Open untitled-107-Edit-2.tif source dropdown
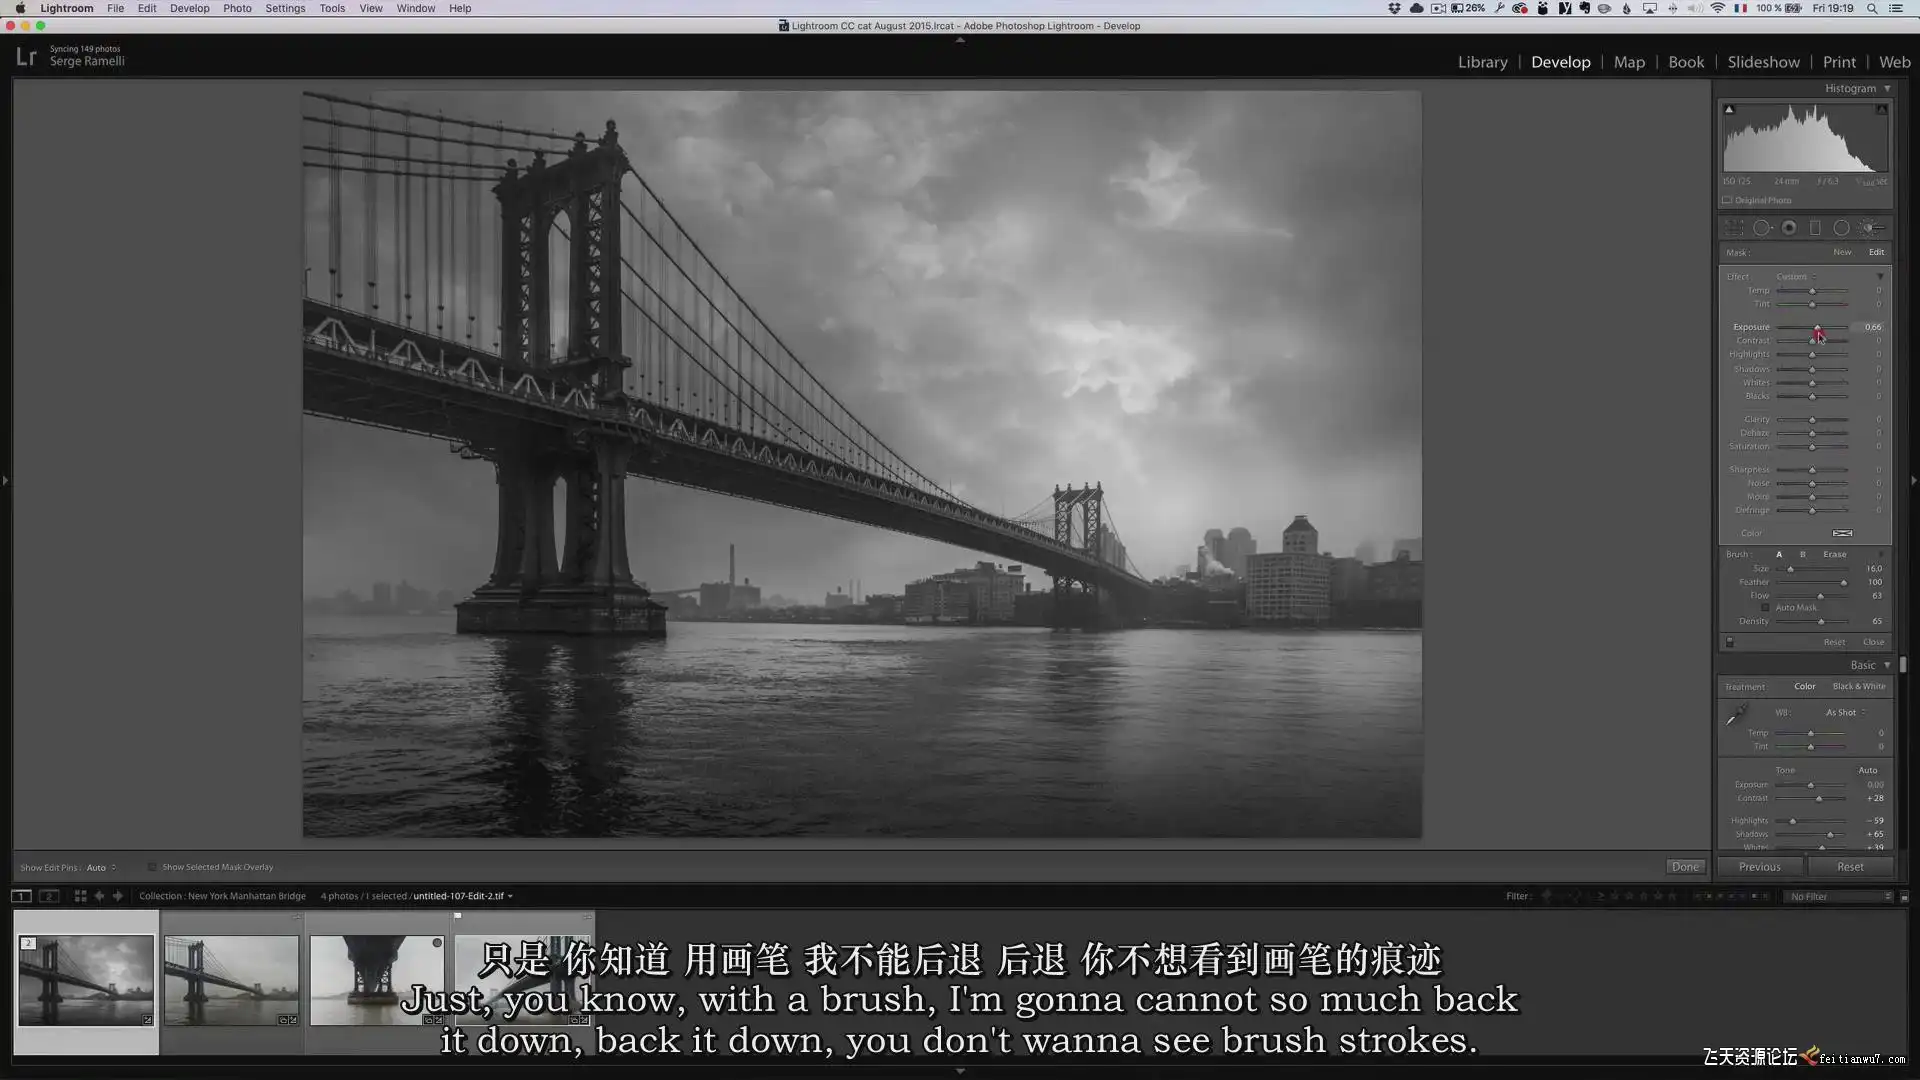Image resolution: width=1920 pixels, height=1080 pixels. 463,896
